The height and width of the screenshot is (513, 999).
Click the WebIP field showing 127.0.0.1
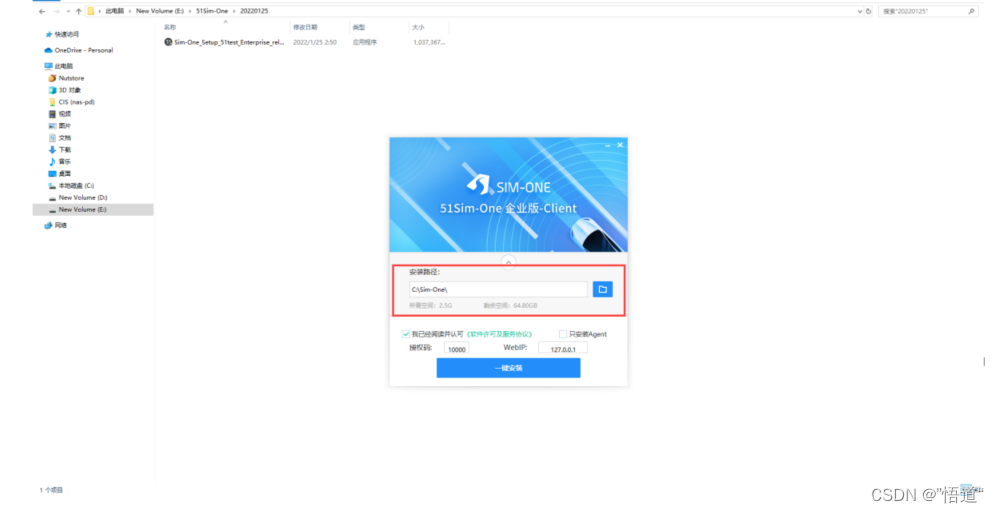(563, 349)
